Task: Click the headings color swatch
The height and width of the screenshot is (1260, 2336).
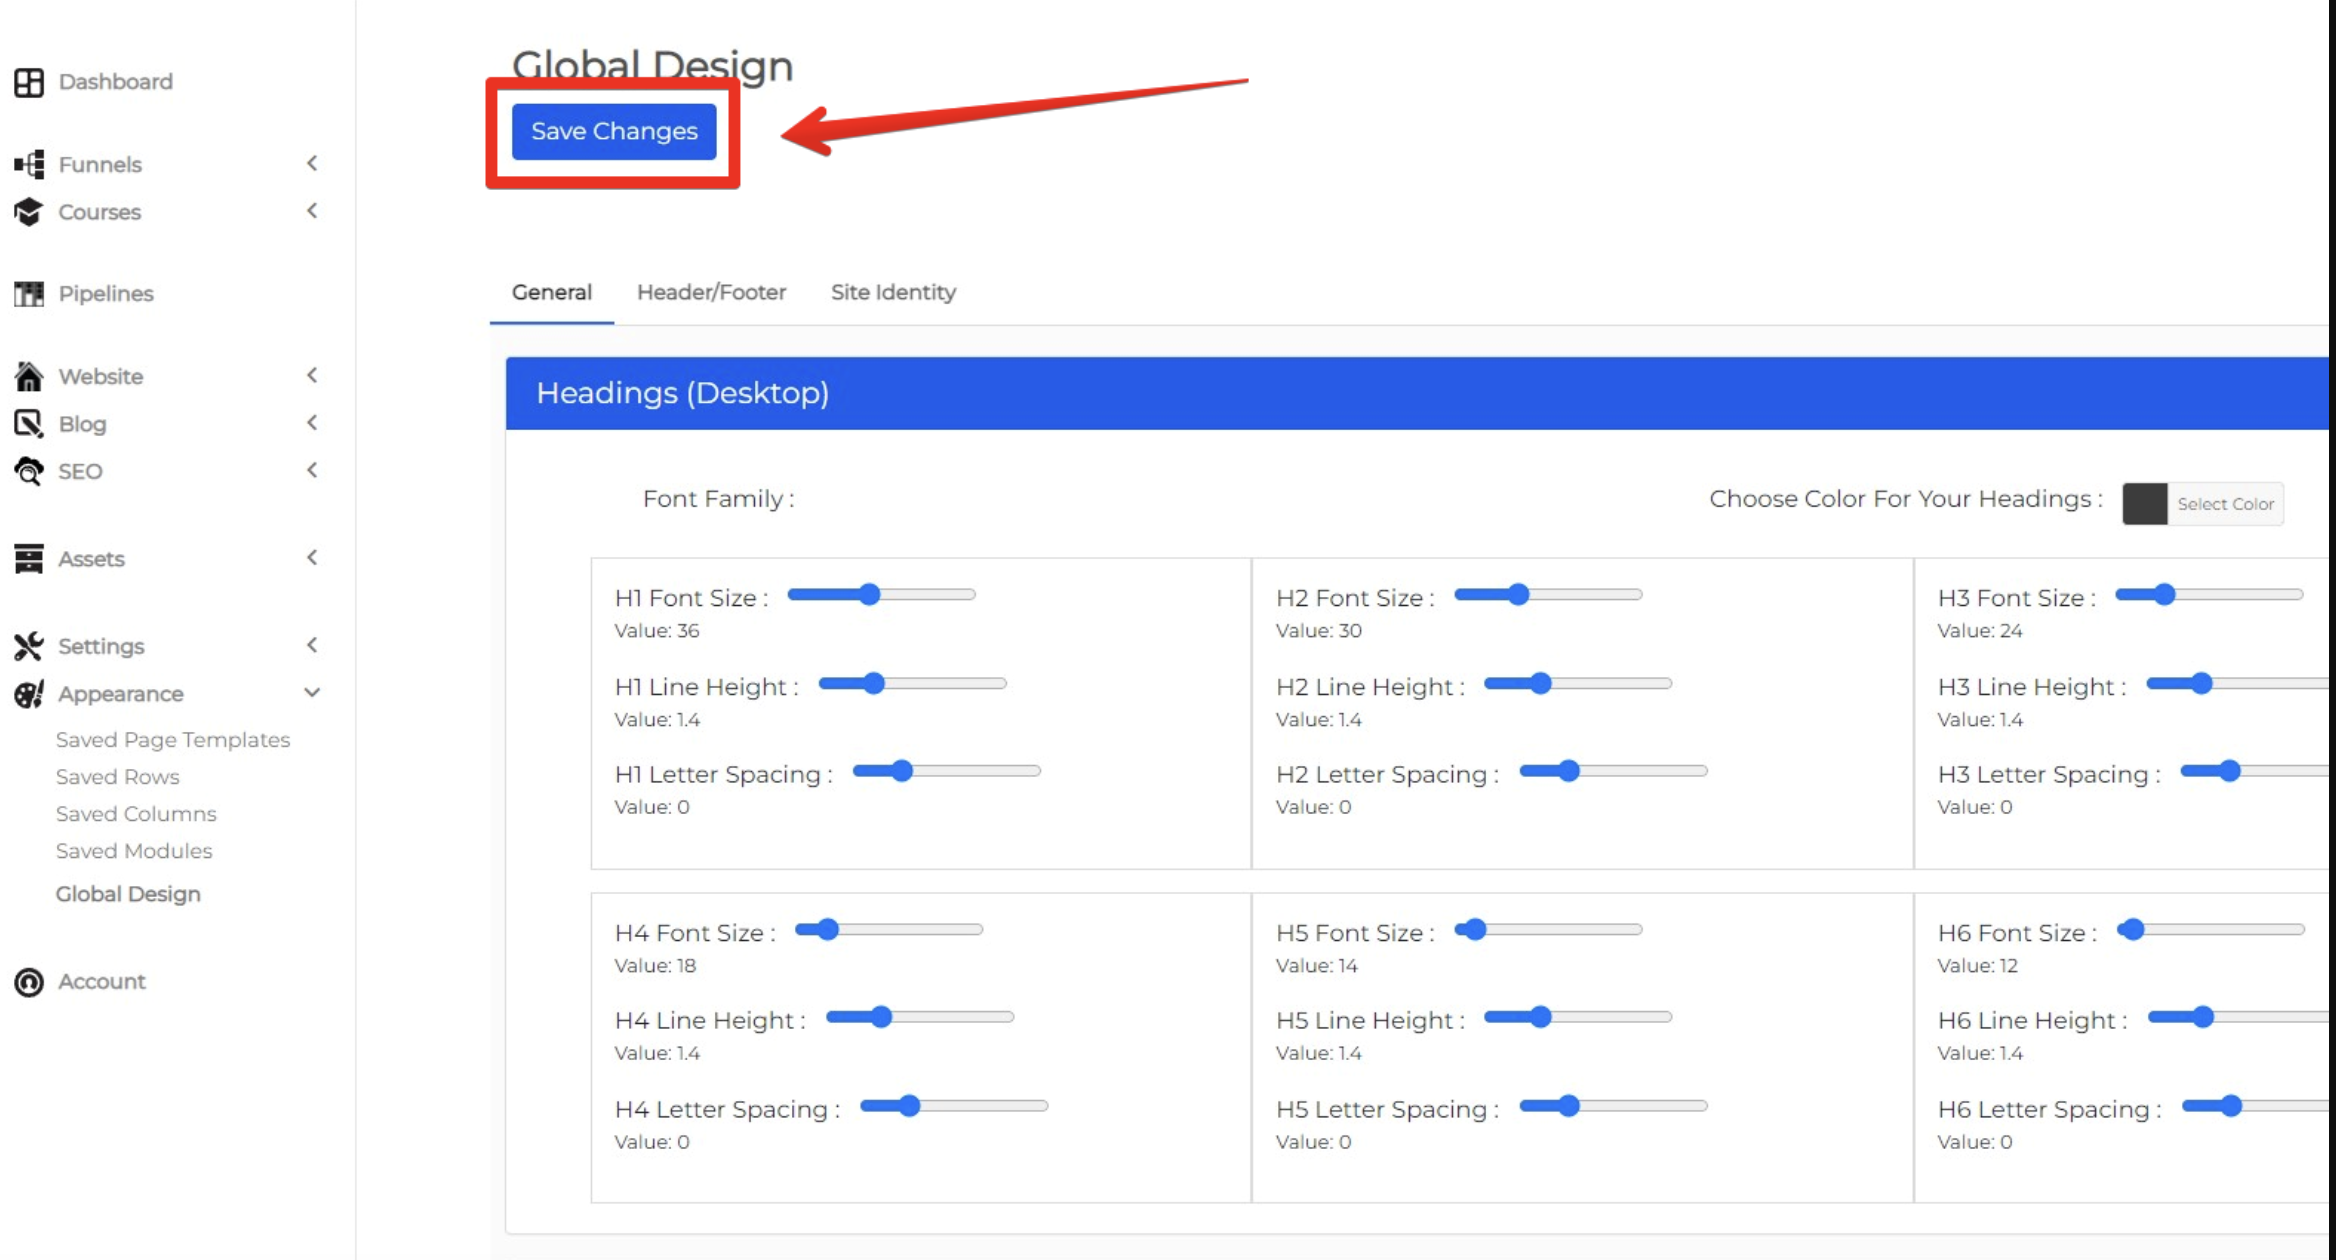Action: [2145, 504]
